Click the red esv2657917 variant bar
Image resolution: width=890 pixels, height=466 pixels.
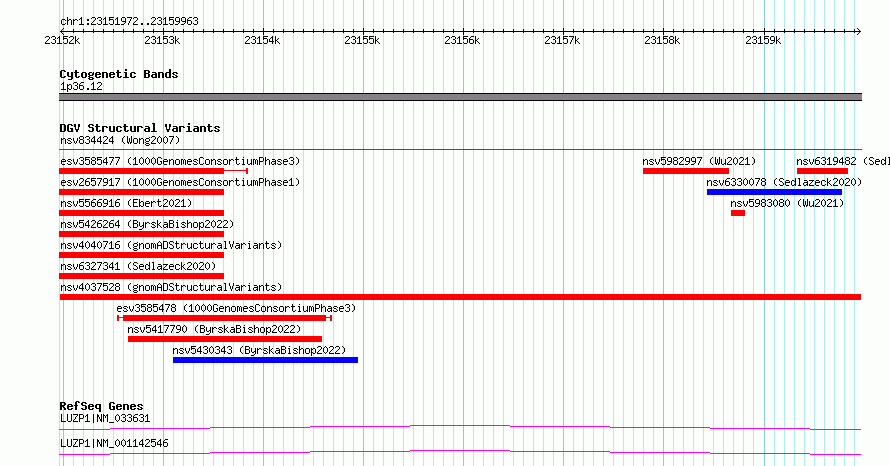click(x=142, y=192)
